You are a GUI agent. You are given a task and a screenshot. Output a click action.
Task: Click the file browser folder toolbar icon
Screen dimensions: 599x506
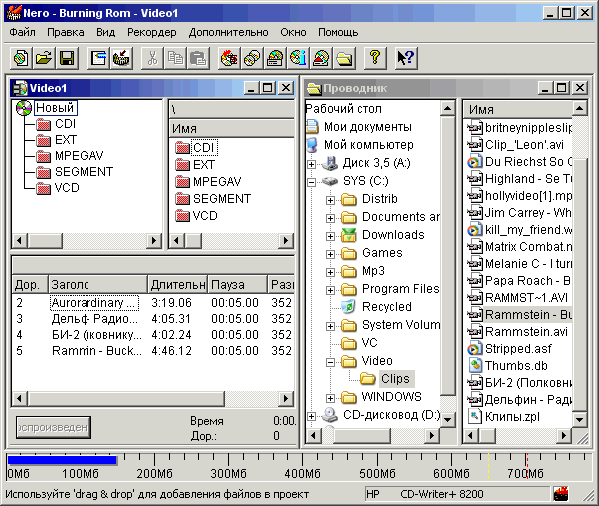click(x=344, y=58)
